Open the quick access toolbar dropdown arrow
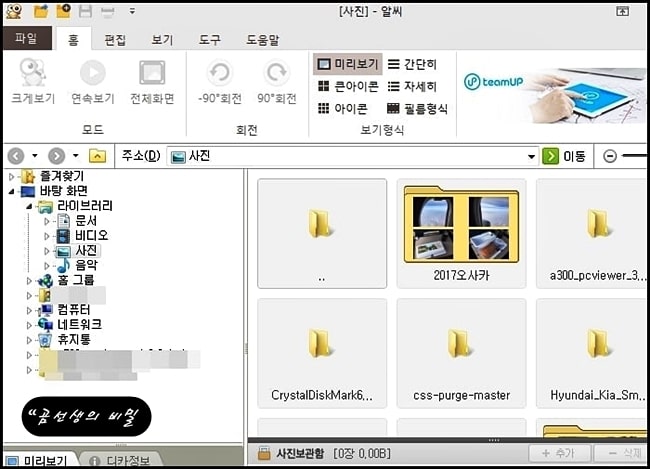650x469 pixels. (132, 11)
